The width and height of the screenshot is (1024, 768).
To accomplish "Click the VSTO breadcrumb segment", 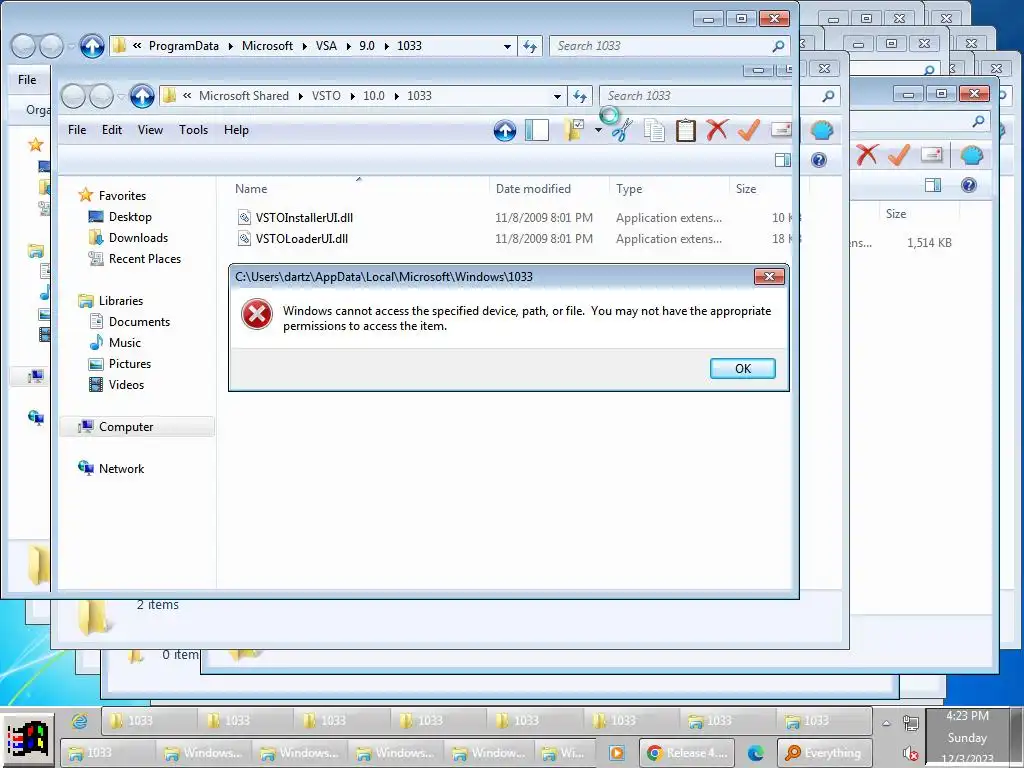I will tap(326, 96).
